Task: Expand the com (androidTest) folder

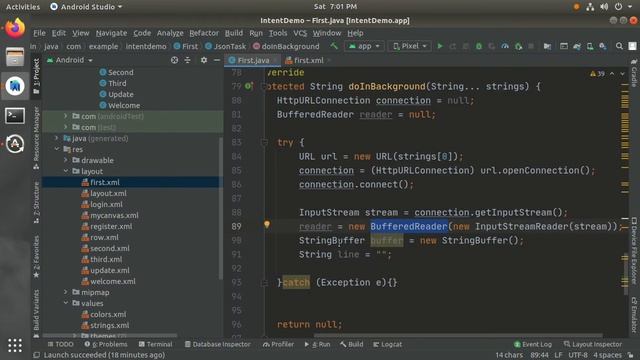Action: [66, 116]
